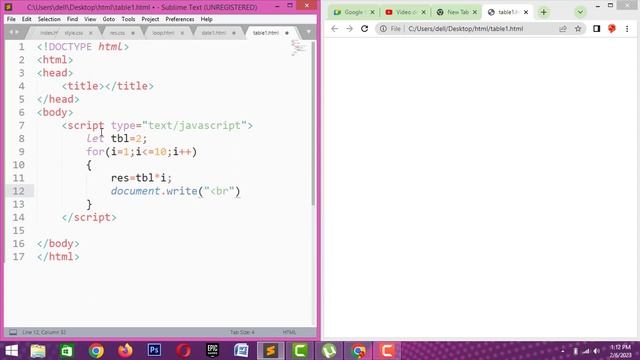
Task: Open Opera from taskbar
Action: coord(184,351)
